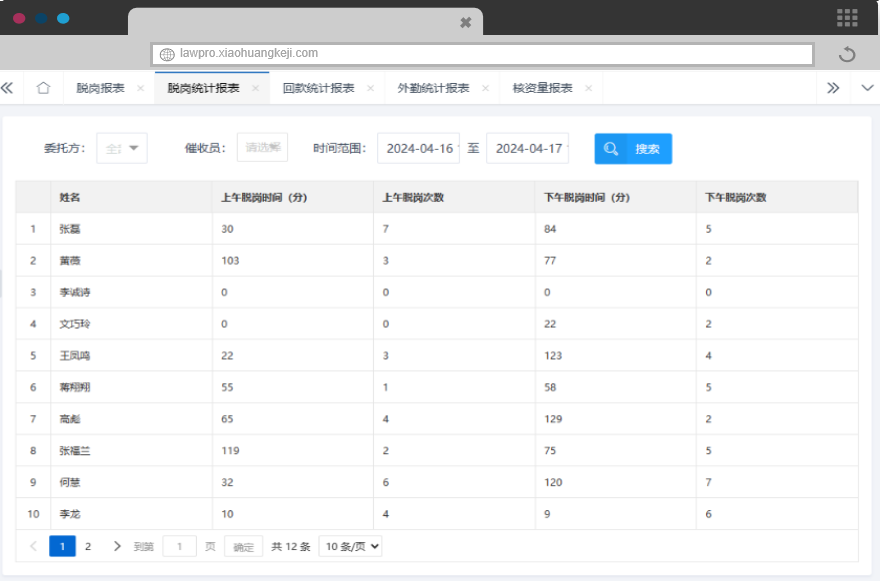Switch to 脱岗报表 tab
880x581 pixels.
point(100,88)
